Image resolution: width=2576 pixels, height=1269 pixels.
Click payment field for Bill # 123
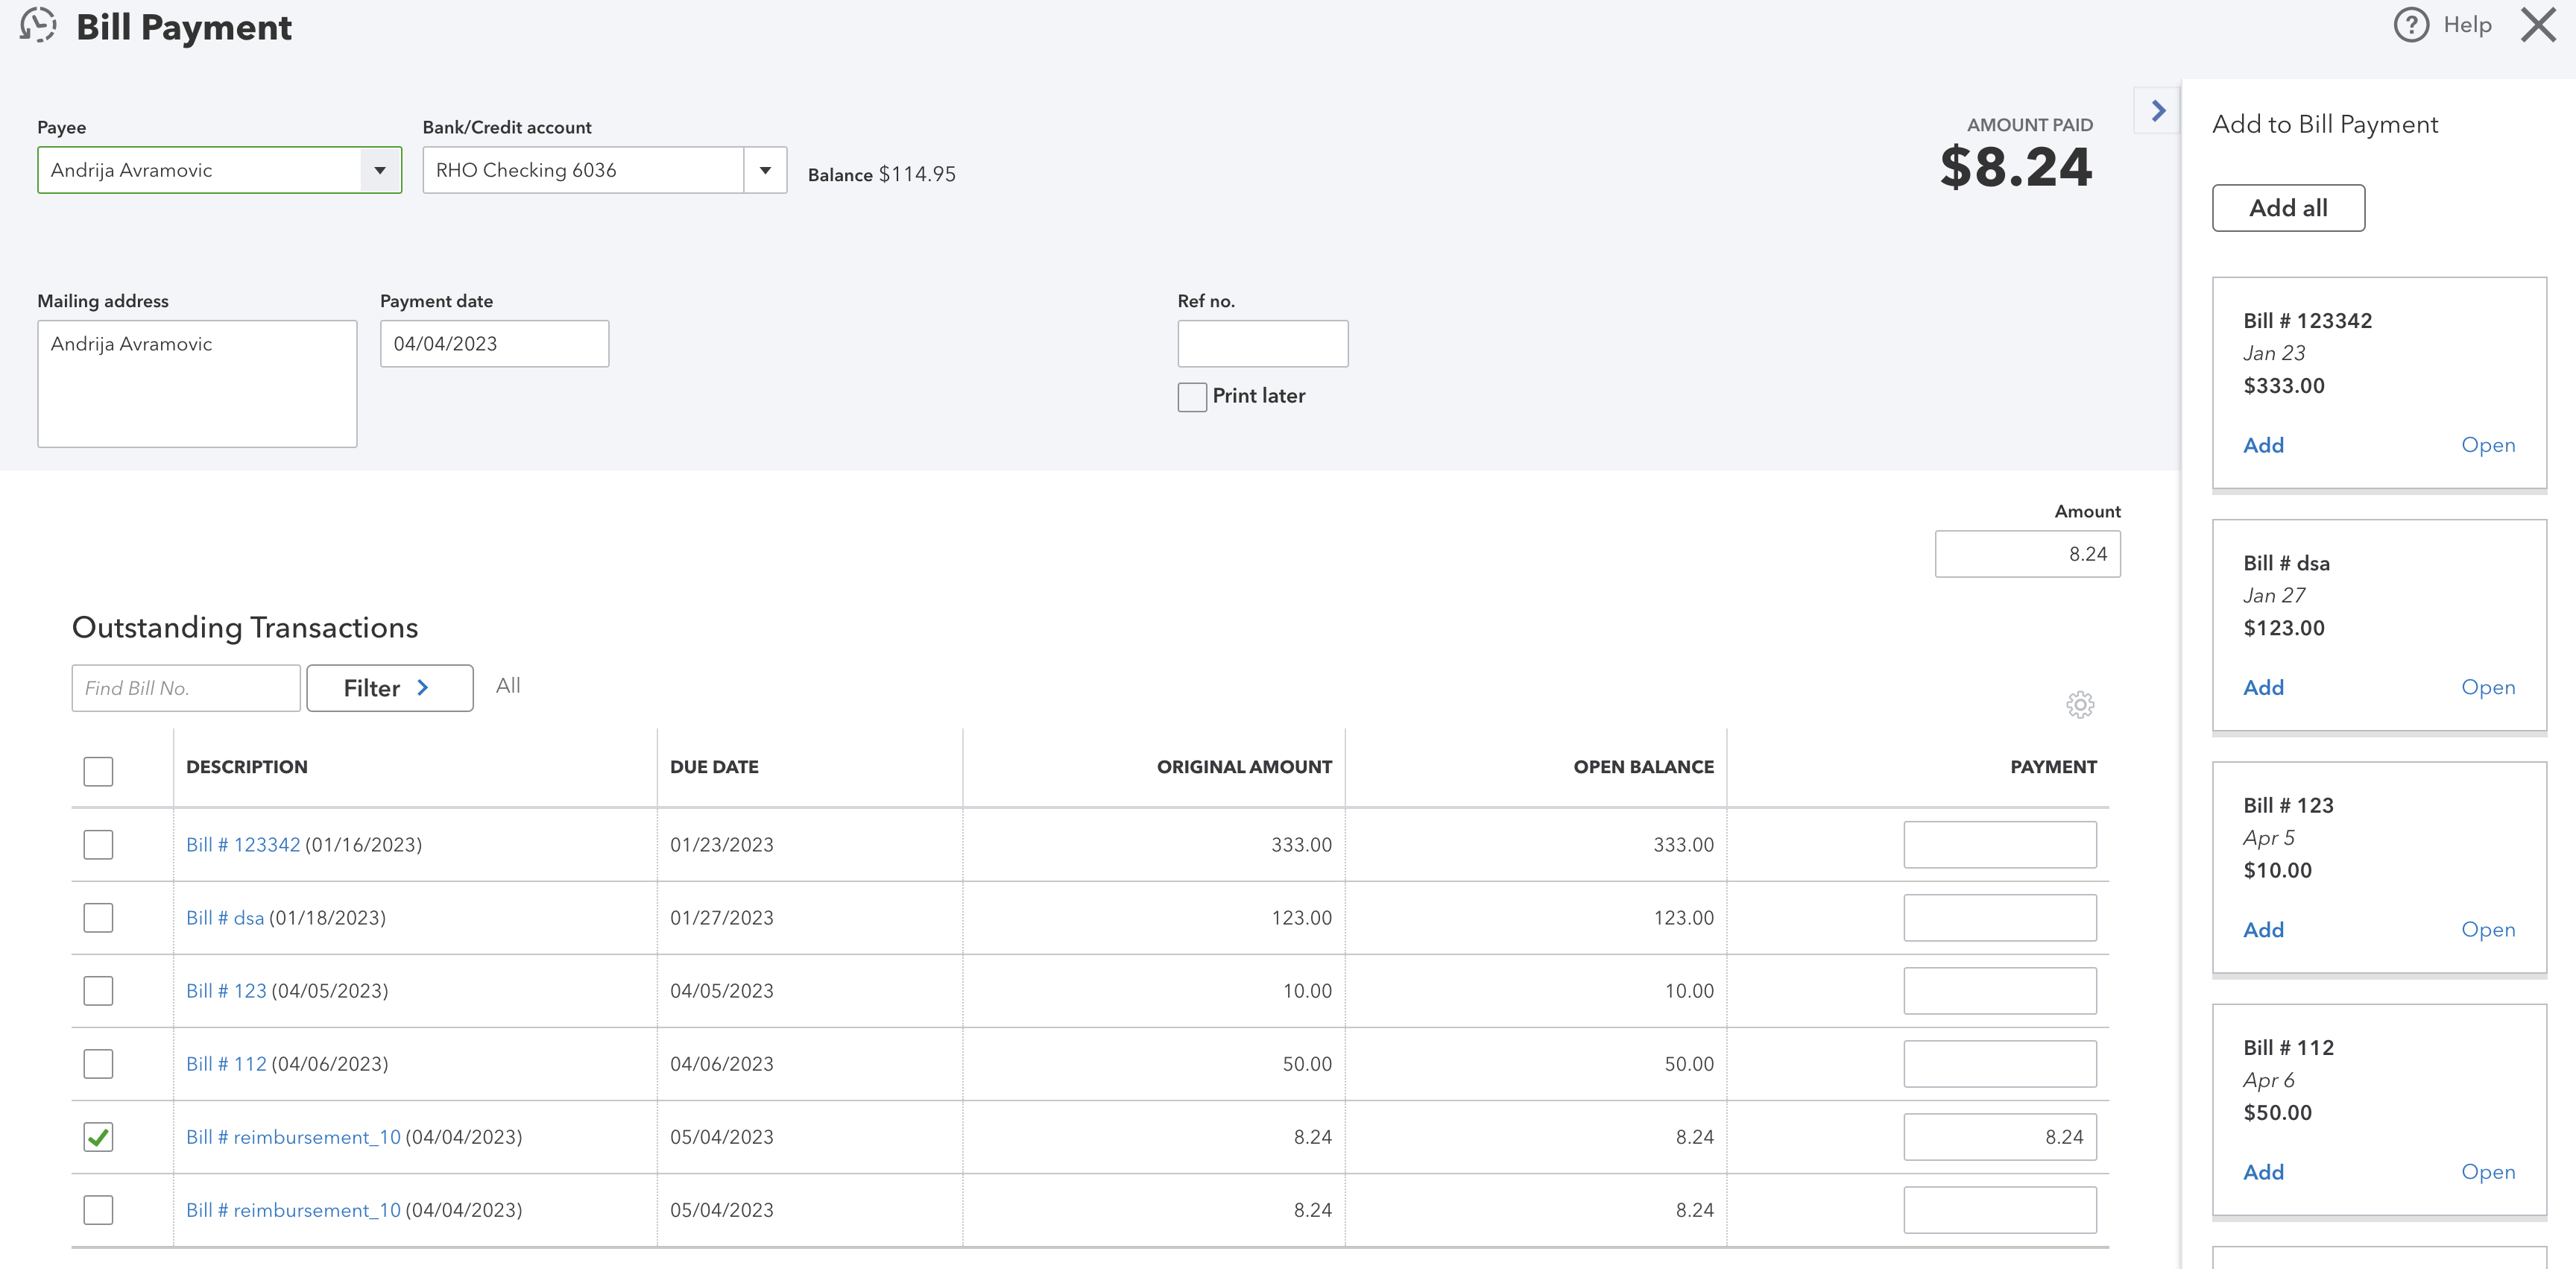coord(2000,991)
